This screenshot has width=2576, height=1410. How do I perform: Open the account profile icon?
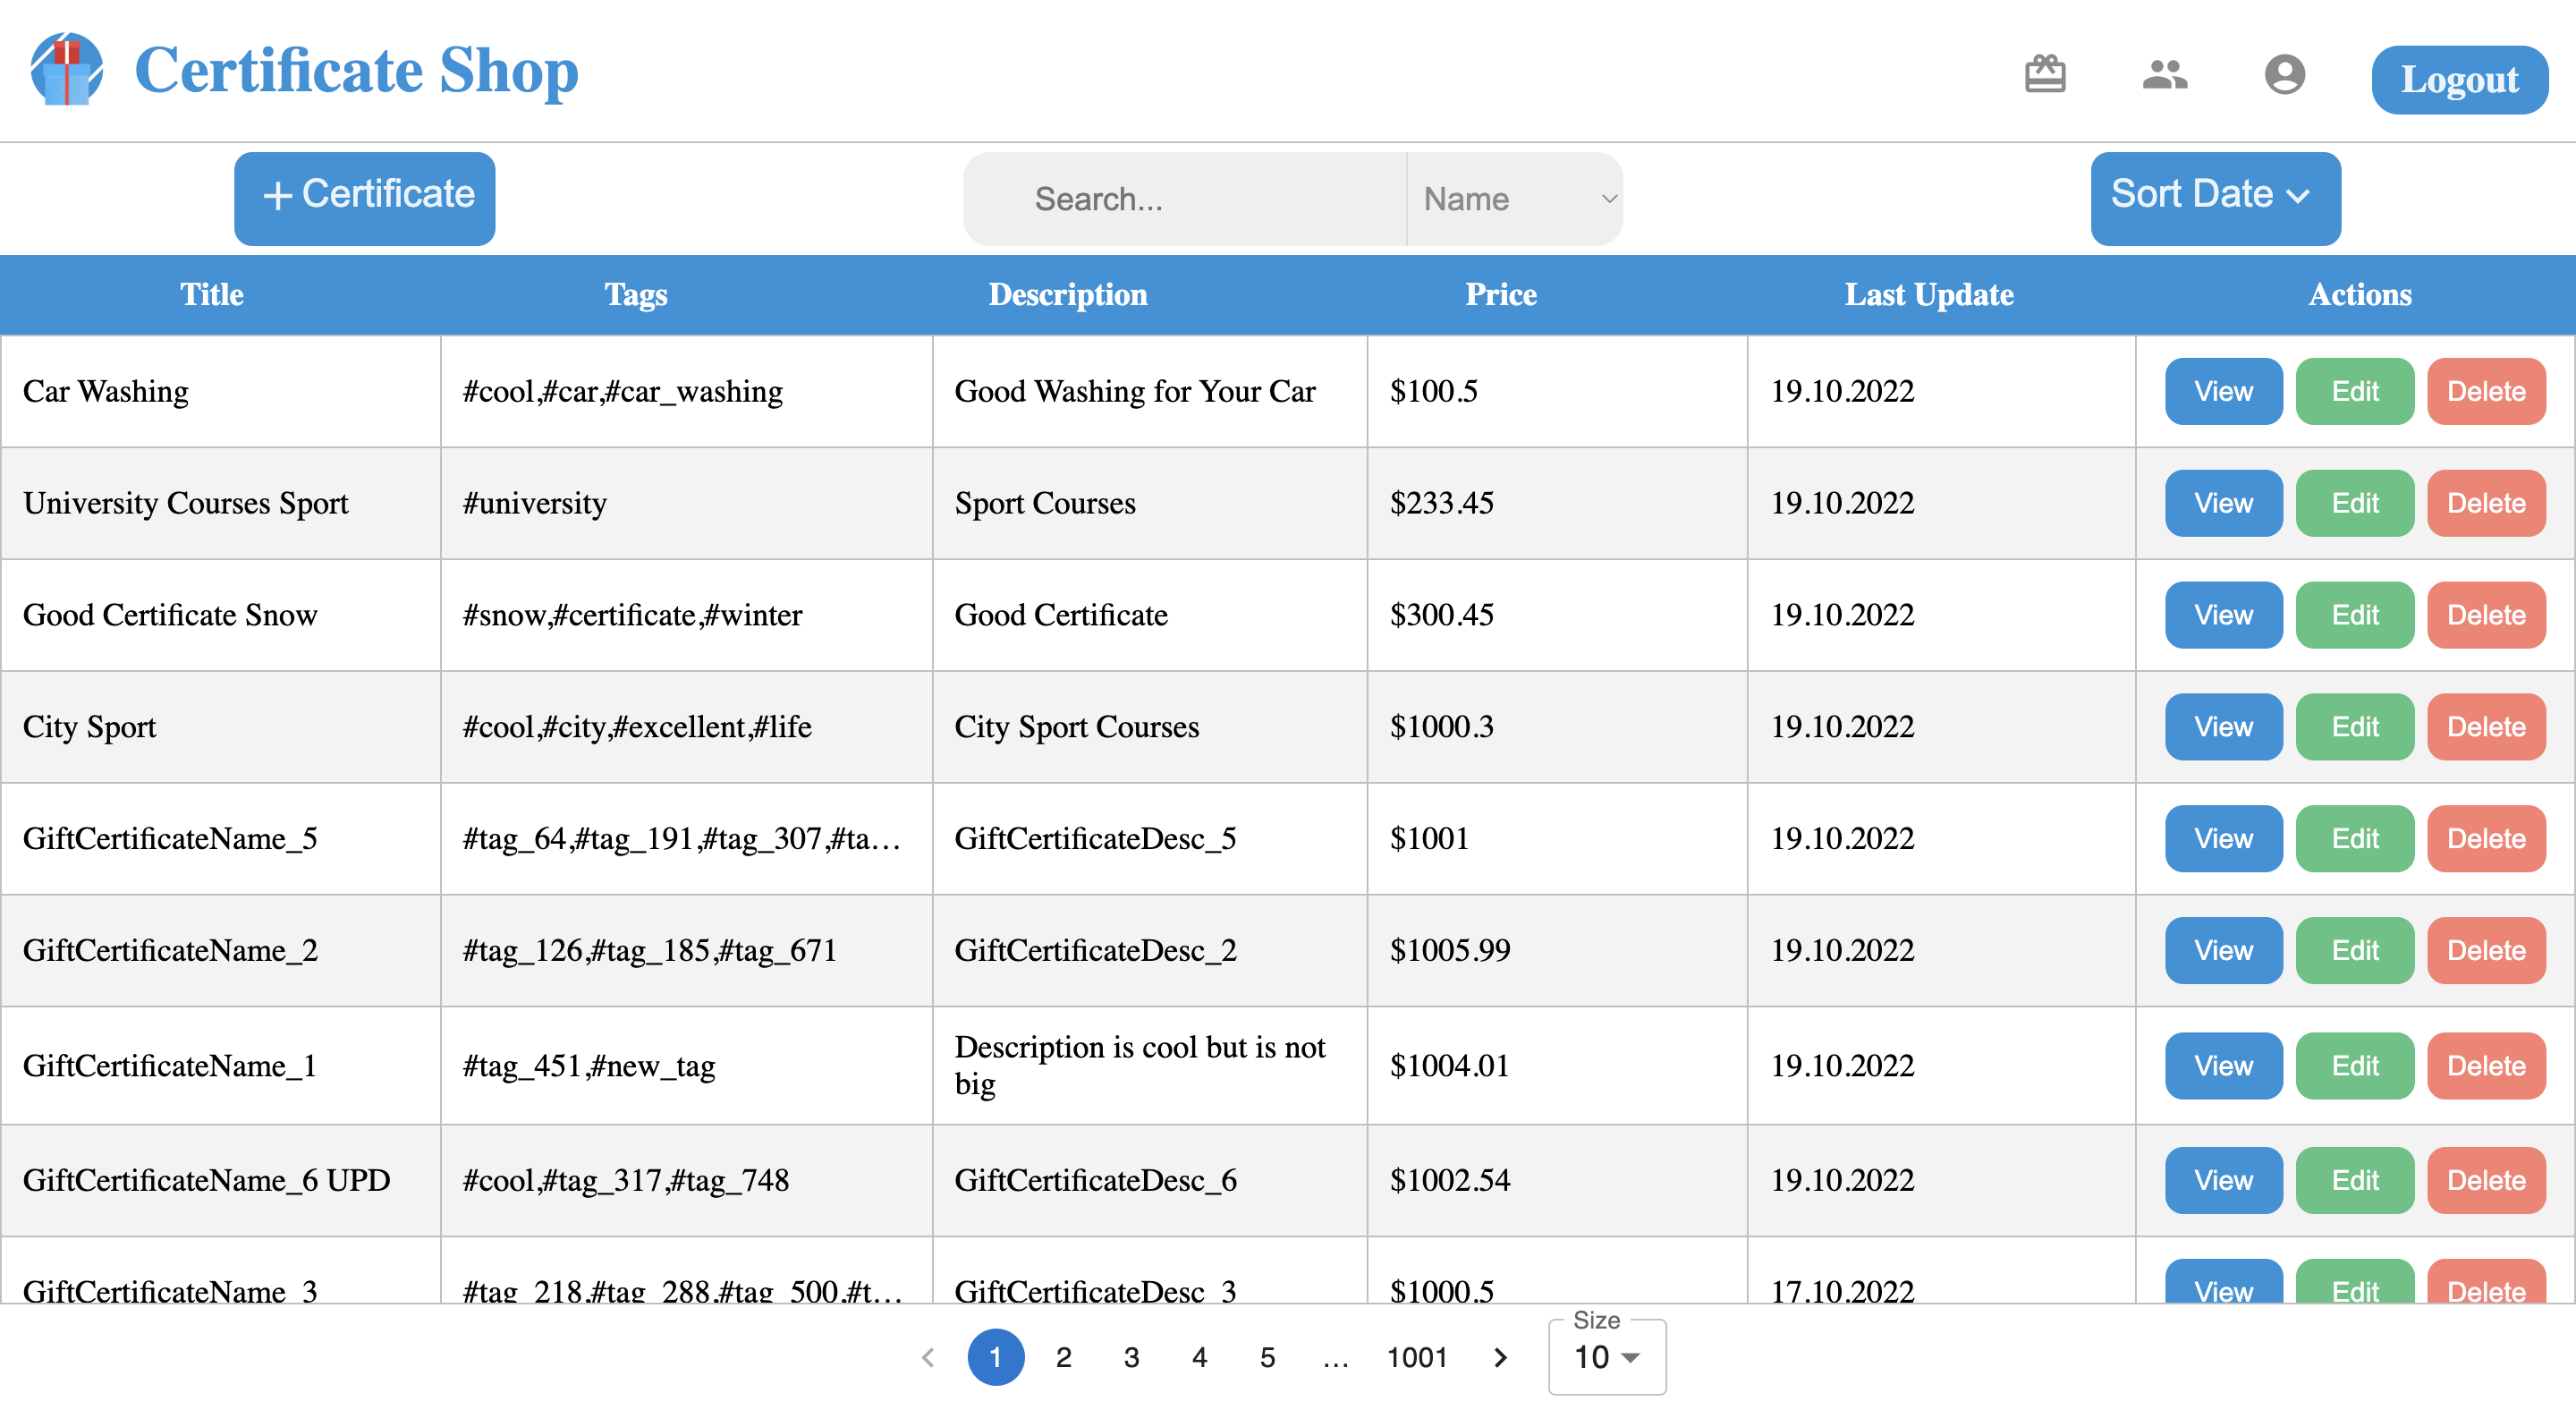click(x=2284, y=74)
